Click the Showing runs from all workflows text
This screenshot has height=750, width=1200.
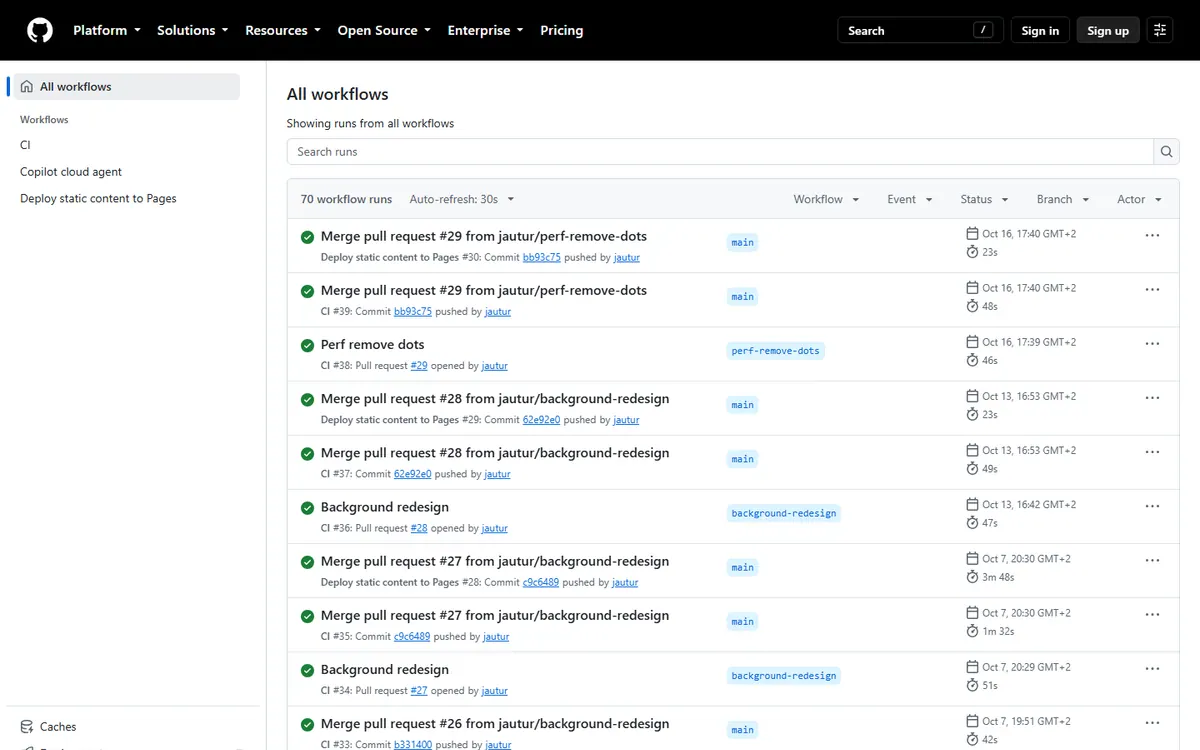[x=370, y=124]
